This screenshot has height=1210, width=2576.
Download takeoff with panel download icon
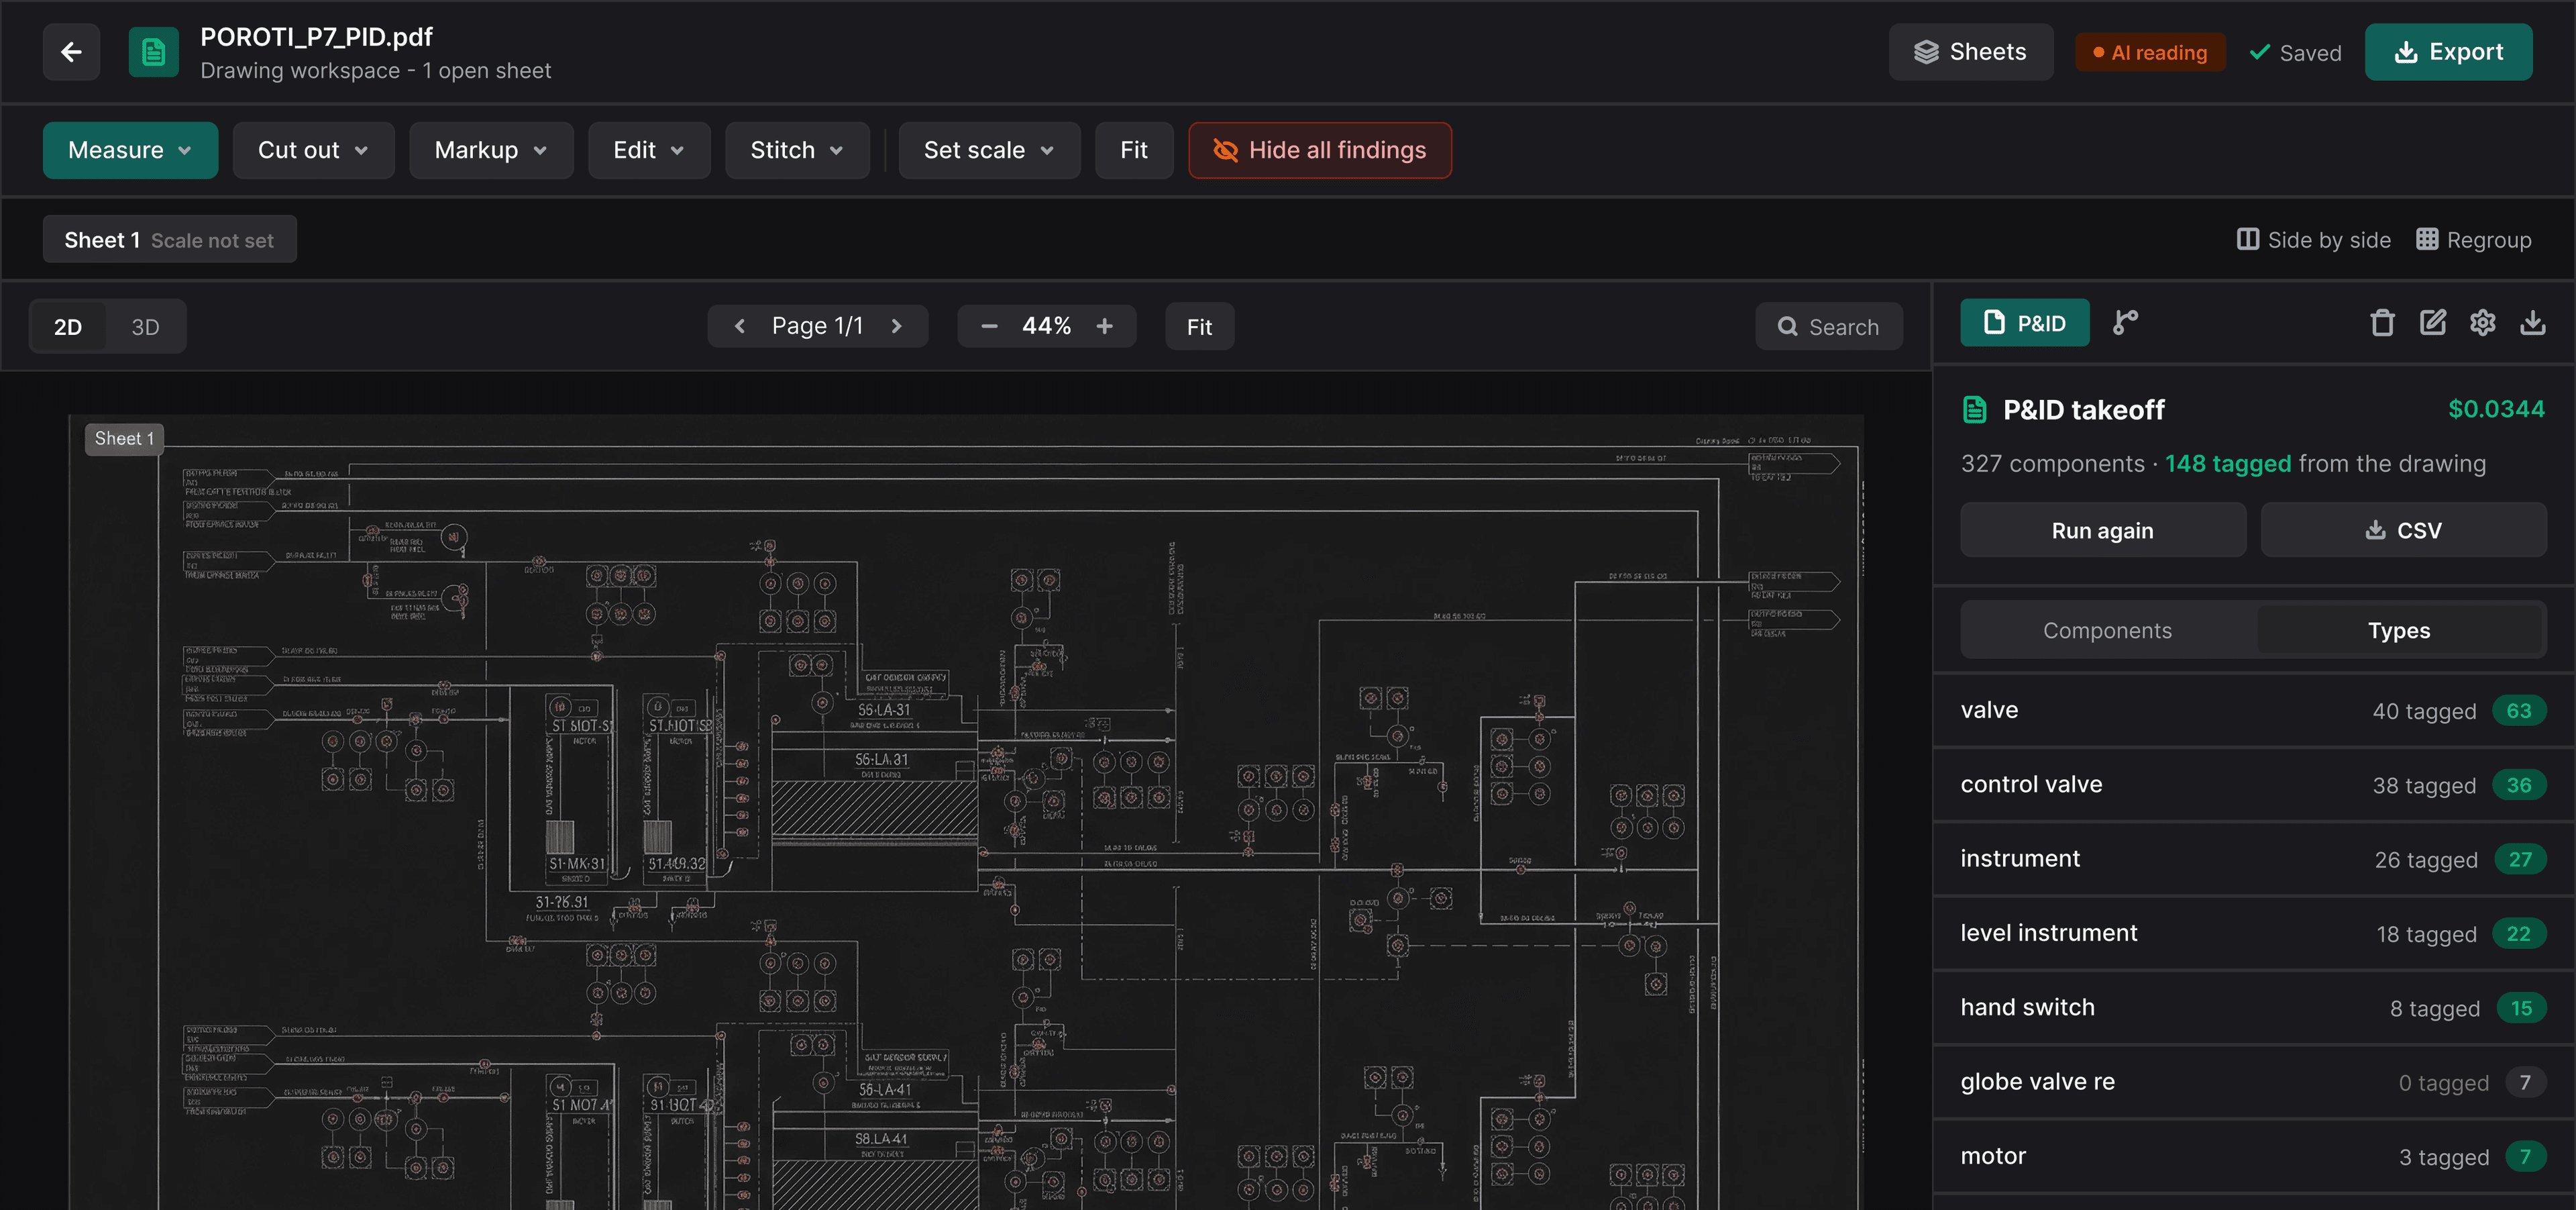tap(2532, 323)
